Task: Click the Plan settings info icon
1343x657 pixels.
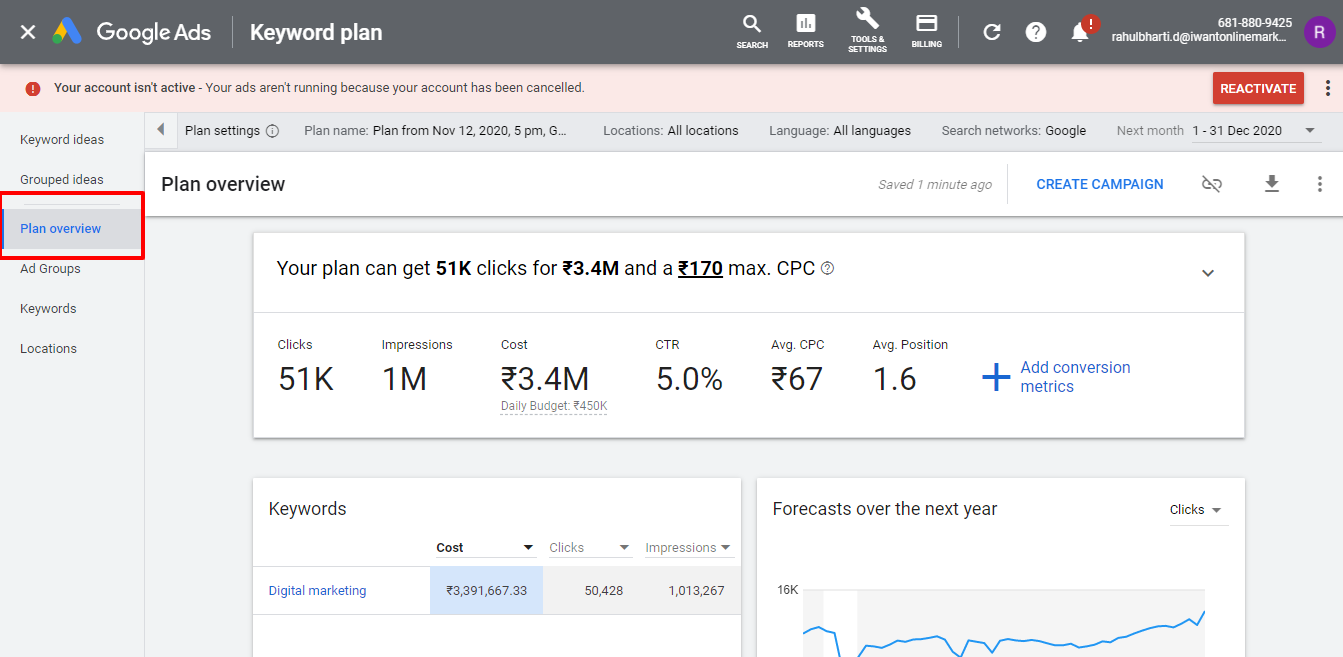Action: point(272,131)
